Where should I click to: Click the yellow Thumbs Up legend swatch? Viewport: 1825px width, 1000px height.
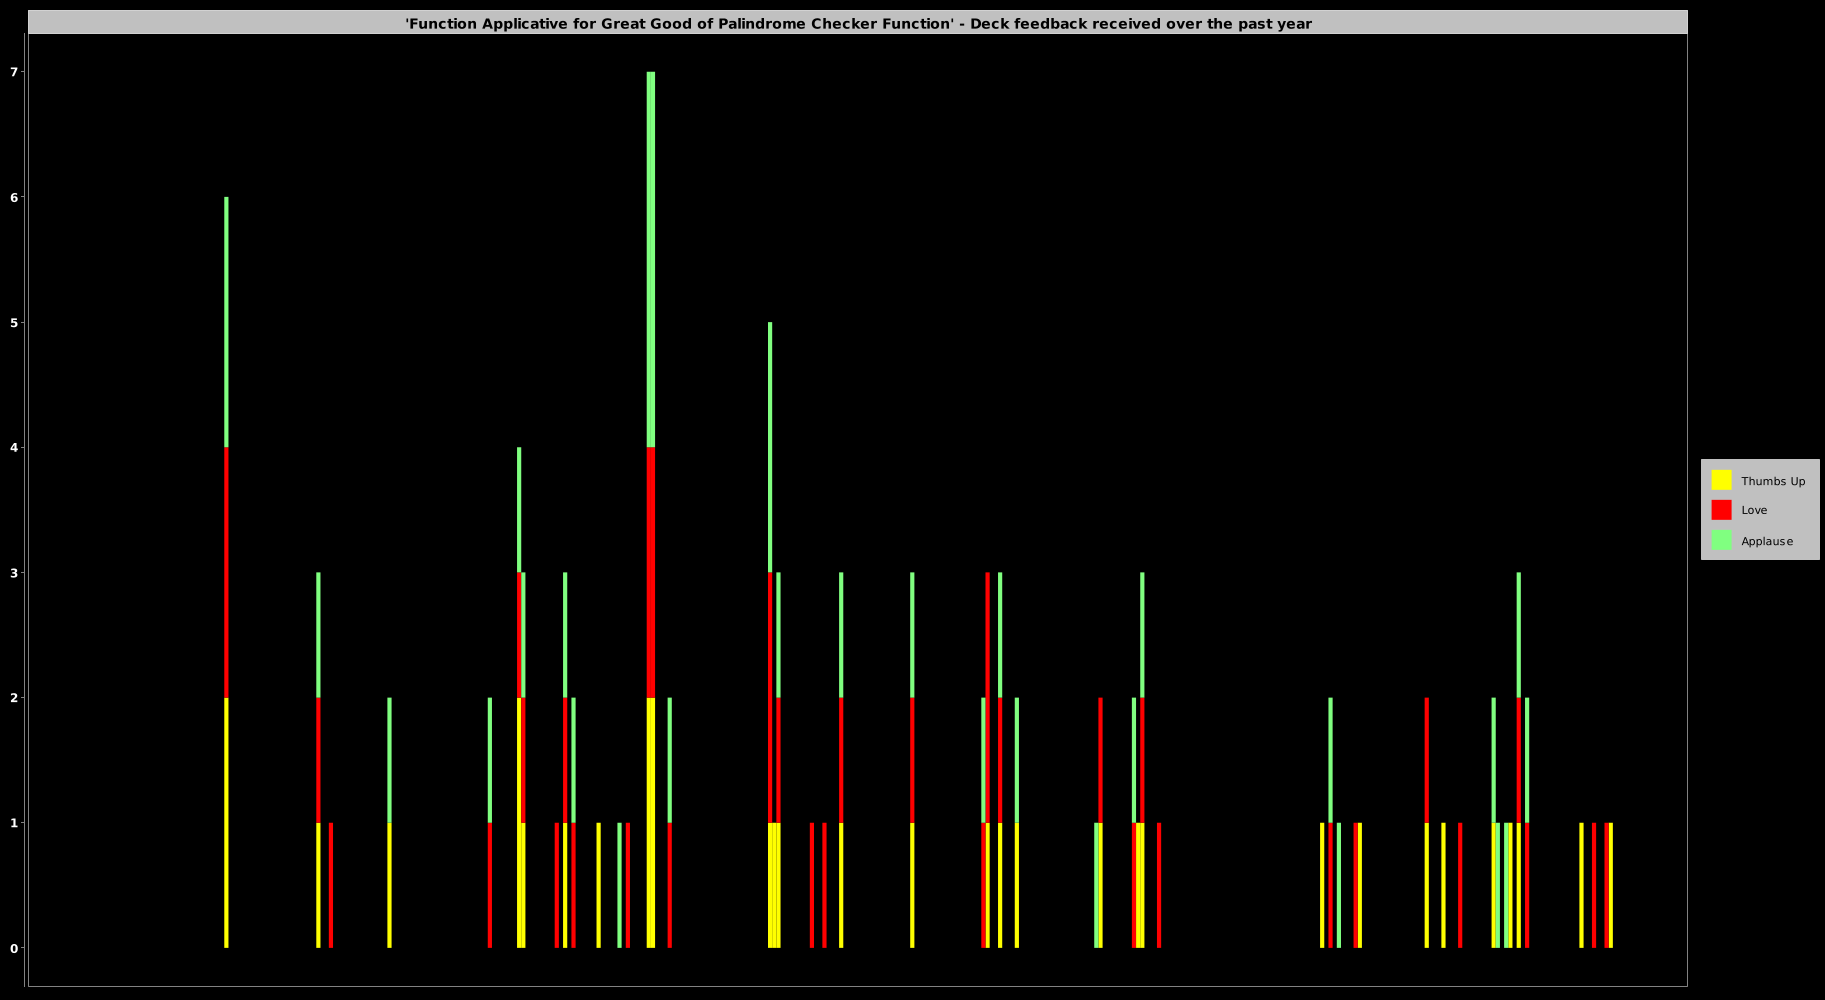pyautogui.click(x=1721, y=480)
